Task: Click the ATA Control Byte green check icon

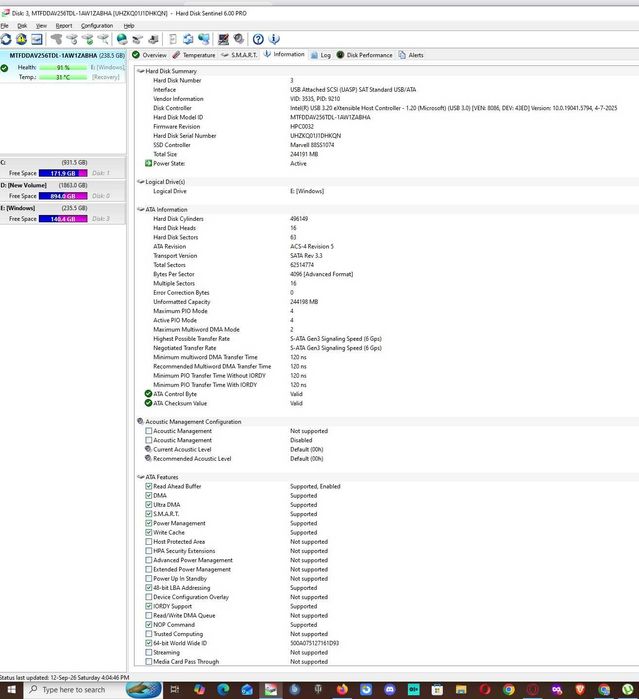Action: 148,394
